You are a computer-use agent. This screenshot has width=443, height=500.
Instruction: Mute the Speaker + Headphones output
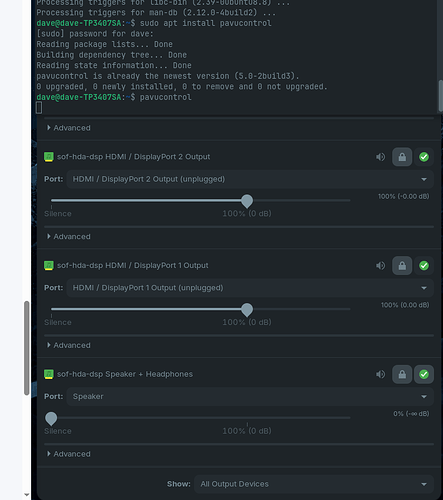click(380, 374)
